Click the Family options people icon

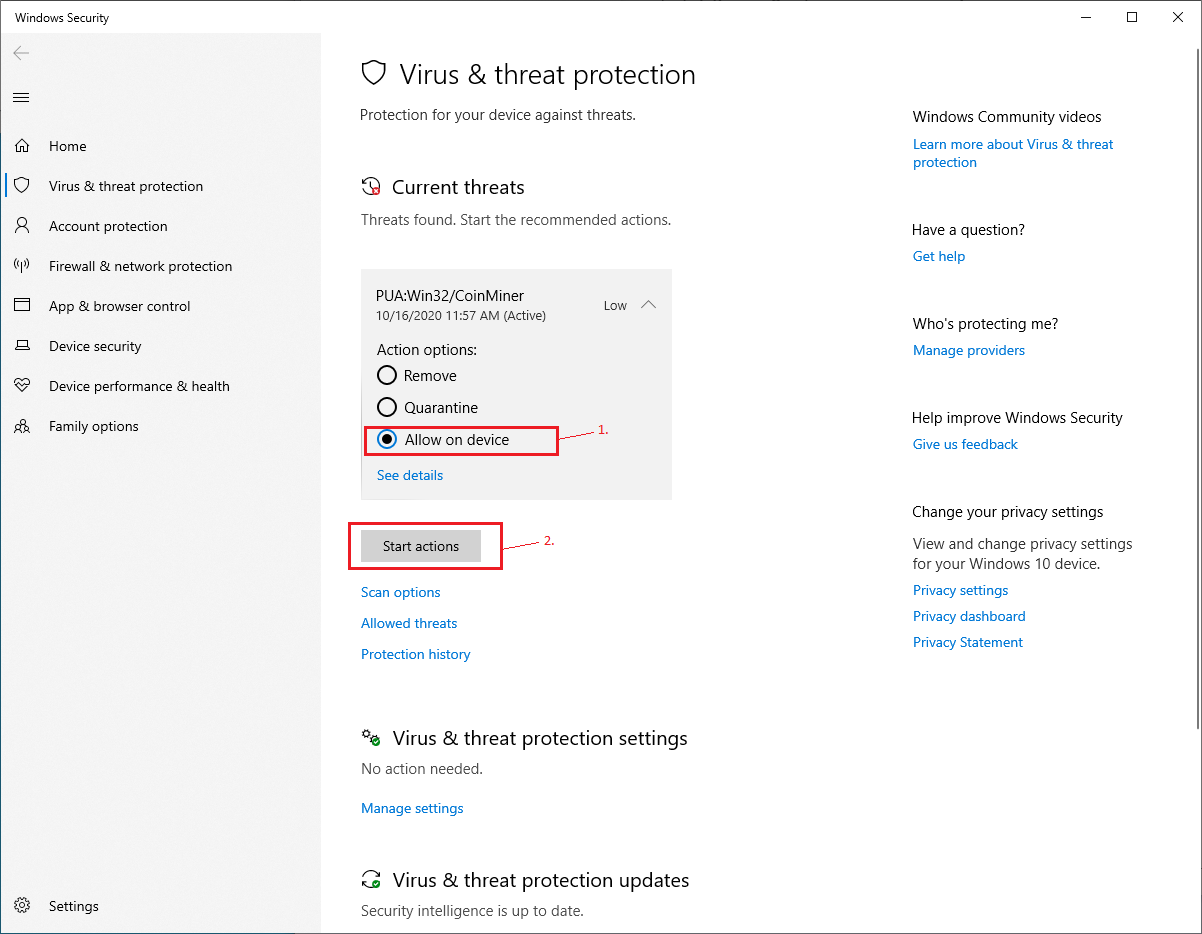22,426
